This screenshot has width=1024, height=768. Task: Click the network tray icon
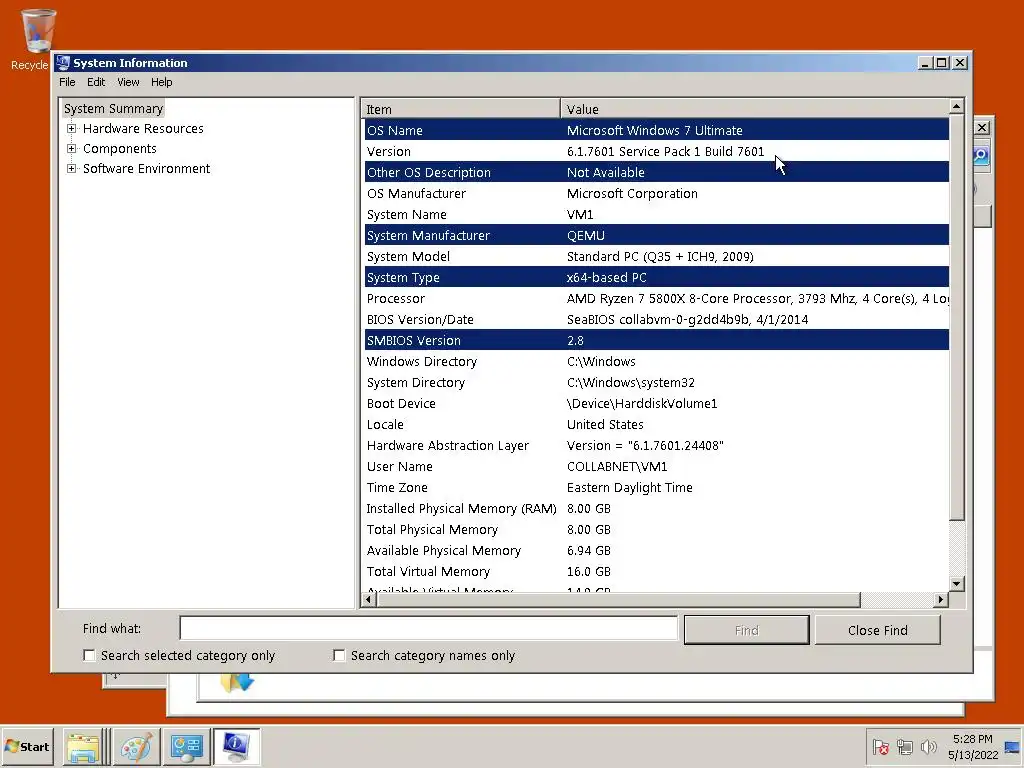[904, 747]
